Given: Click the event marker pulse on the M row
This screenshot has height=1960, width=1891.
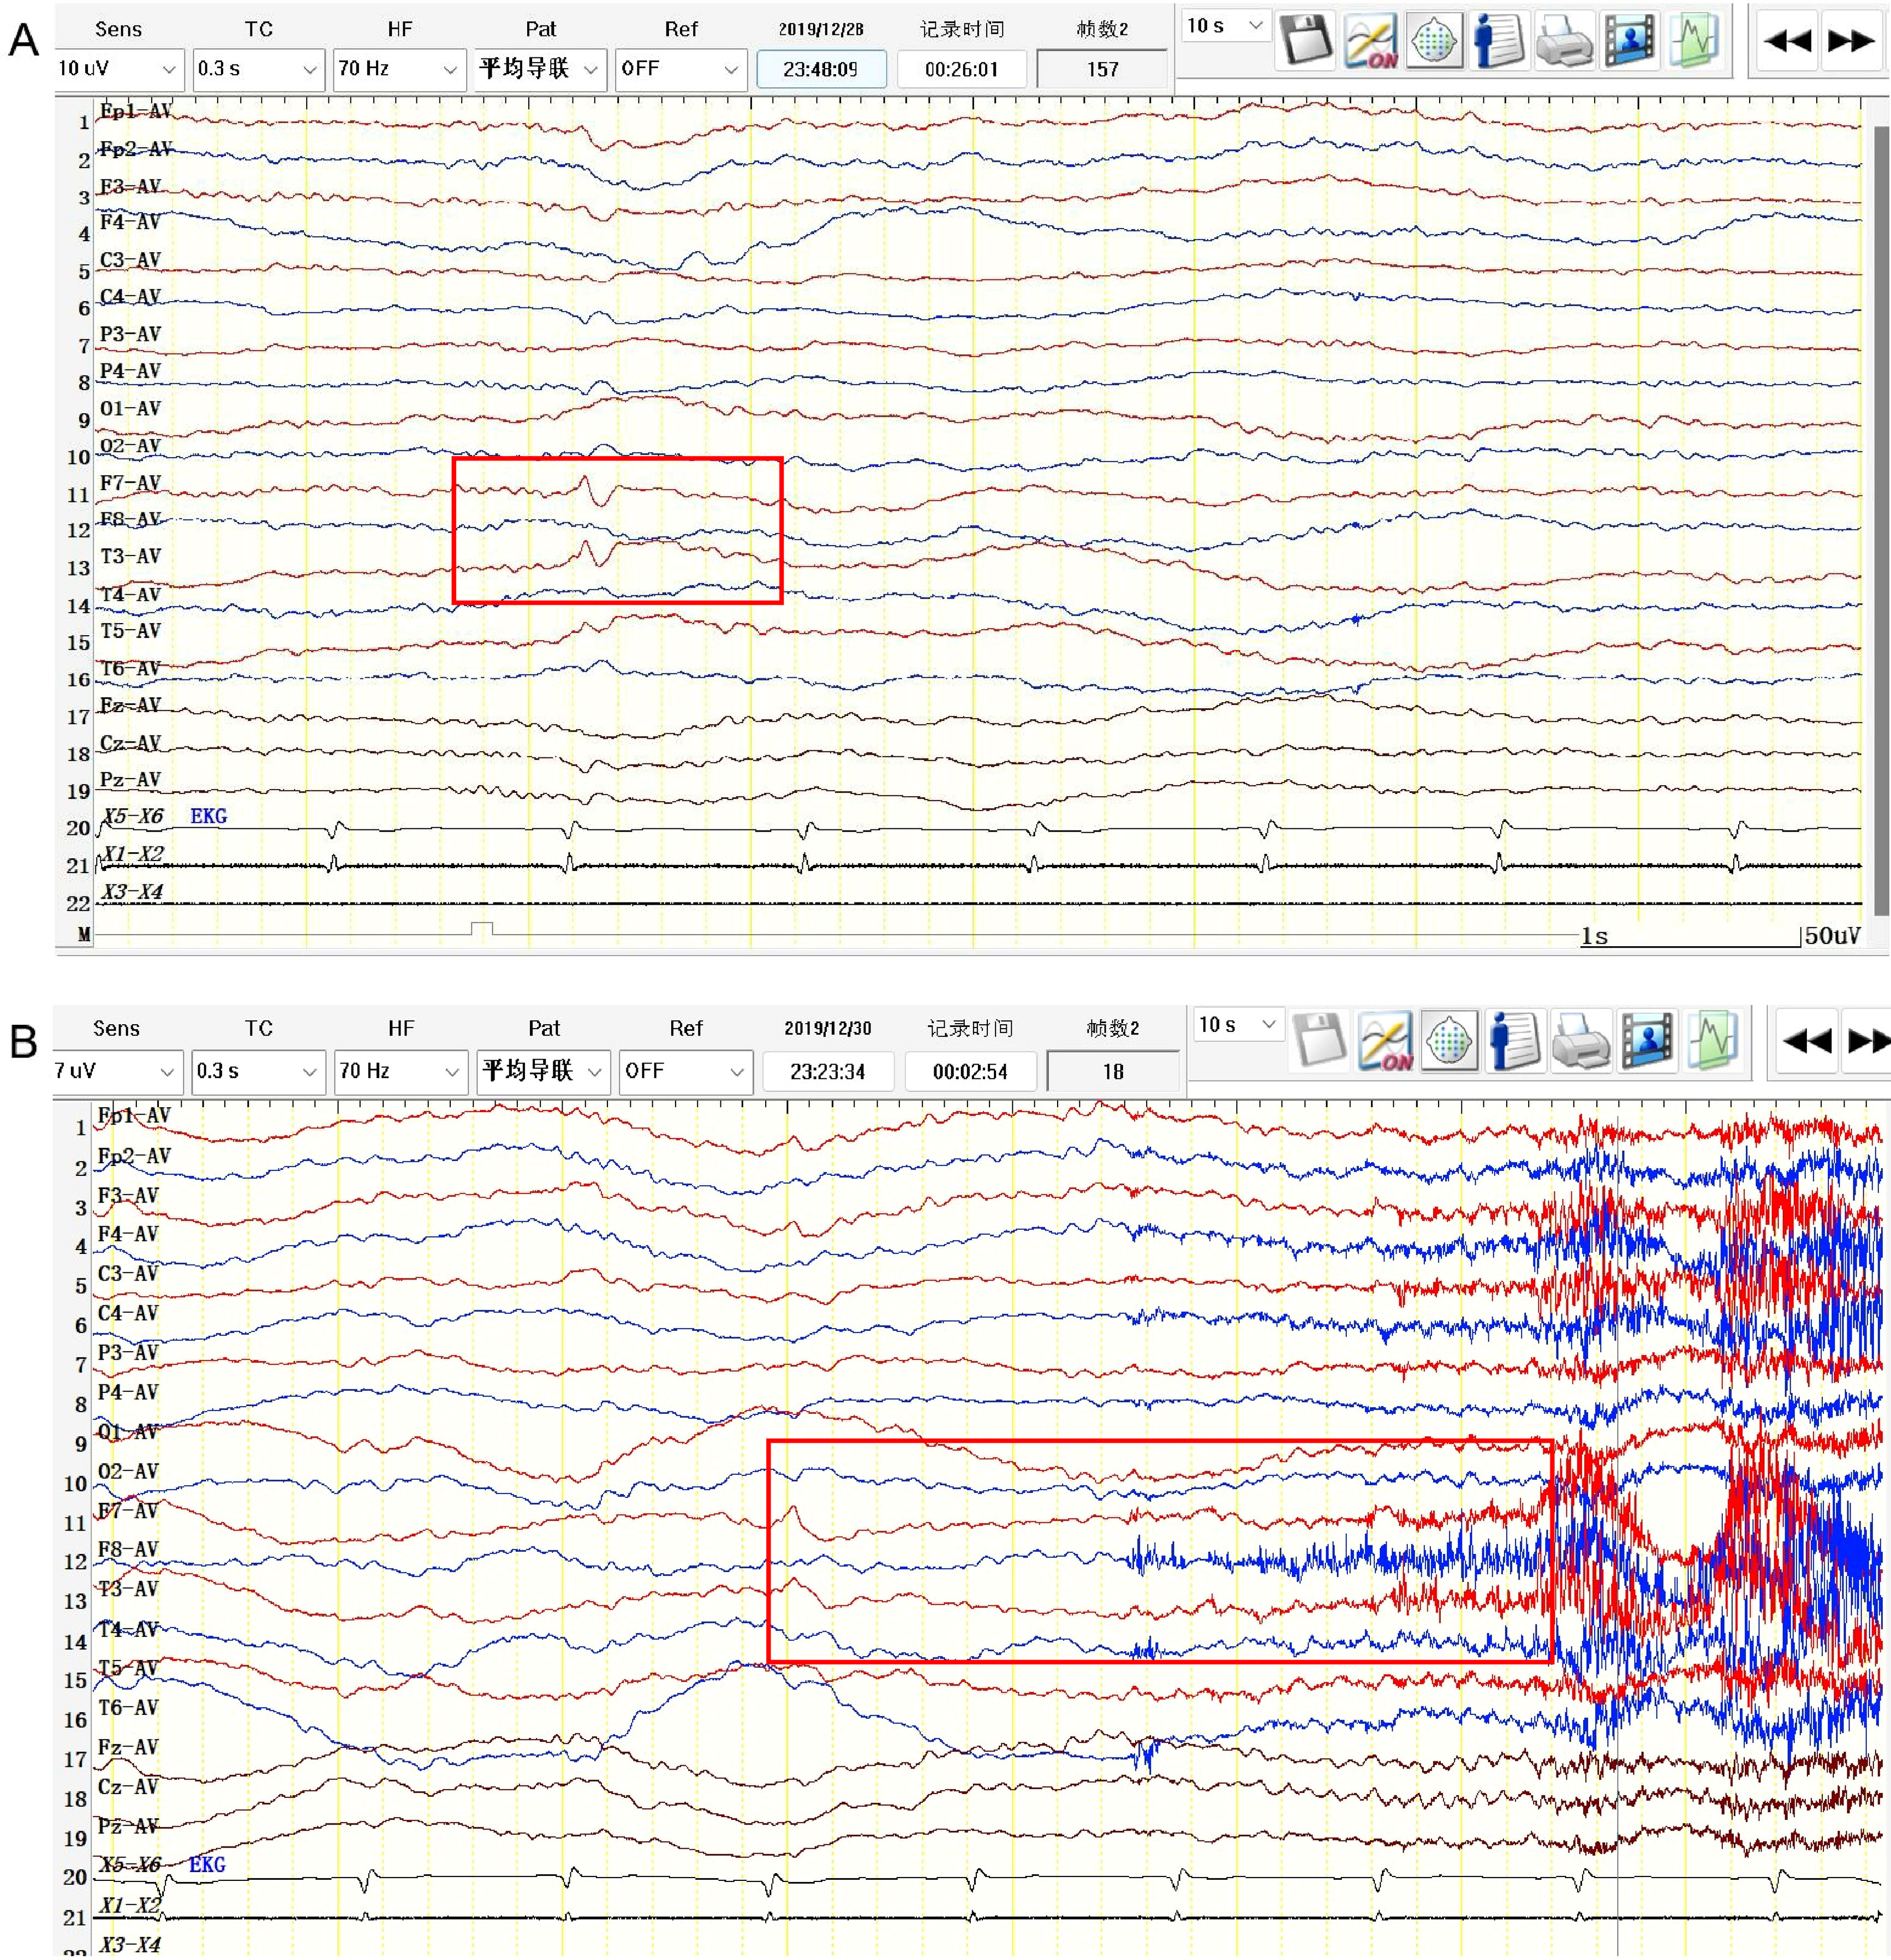Looking at the screenshot, I should click(x=482, y=929).
